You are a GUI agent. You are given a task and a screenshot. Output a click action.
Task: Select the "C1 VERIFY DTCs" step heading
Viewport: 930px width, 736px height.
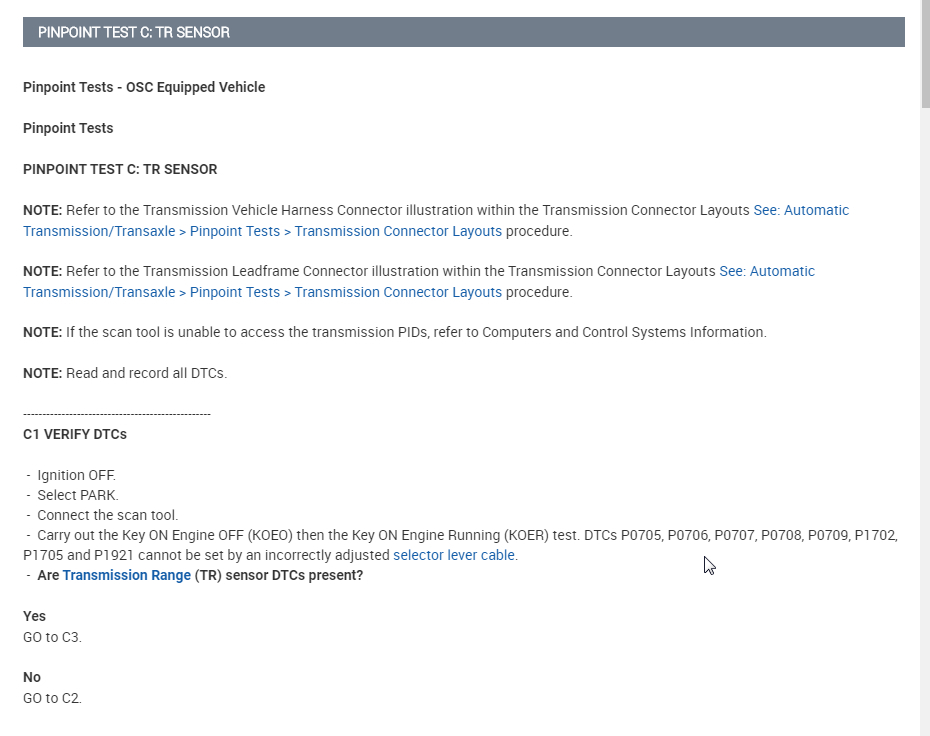click(75, 434)
